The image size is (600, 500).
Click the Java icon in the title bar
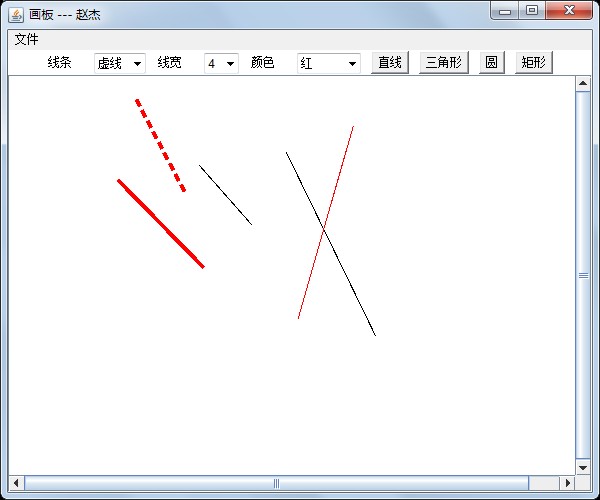(16, 15)
